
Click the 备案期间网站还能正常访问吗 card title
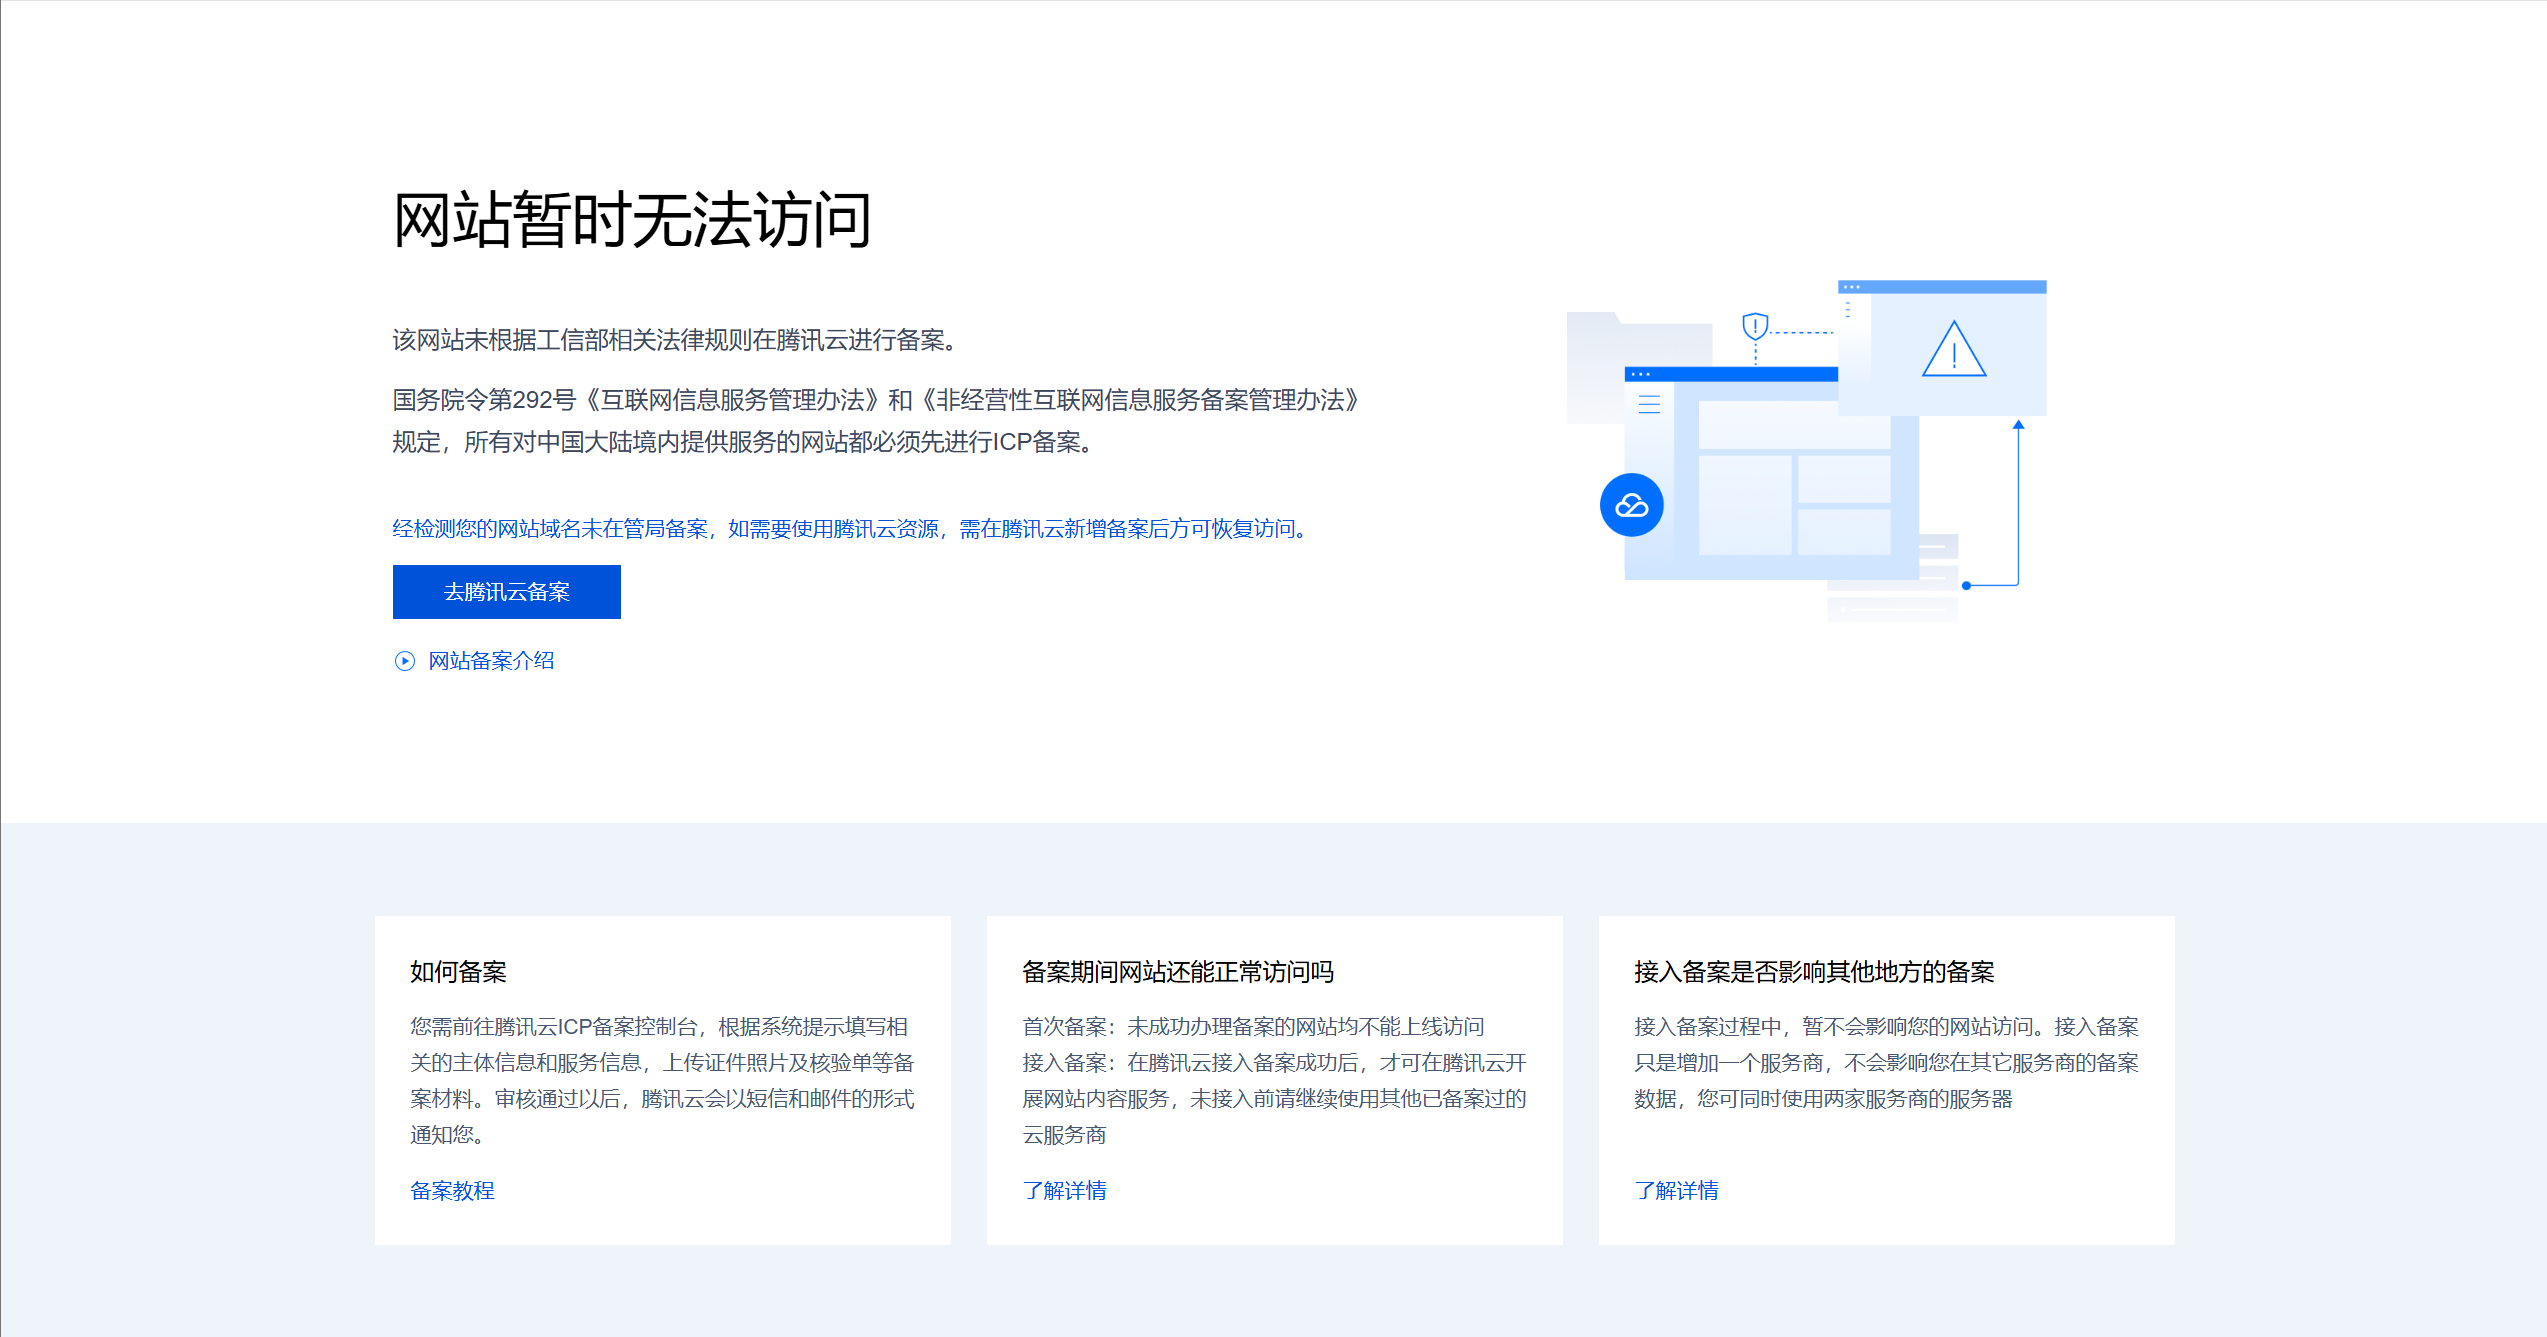tap(1177, 972)
